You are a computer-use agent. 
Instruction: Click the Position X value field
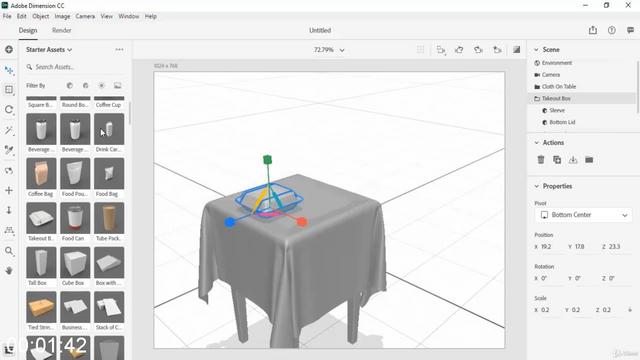549,247
